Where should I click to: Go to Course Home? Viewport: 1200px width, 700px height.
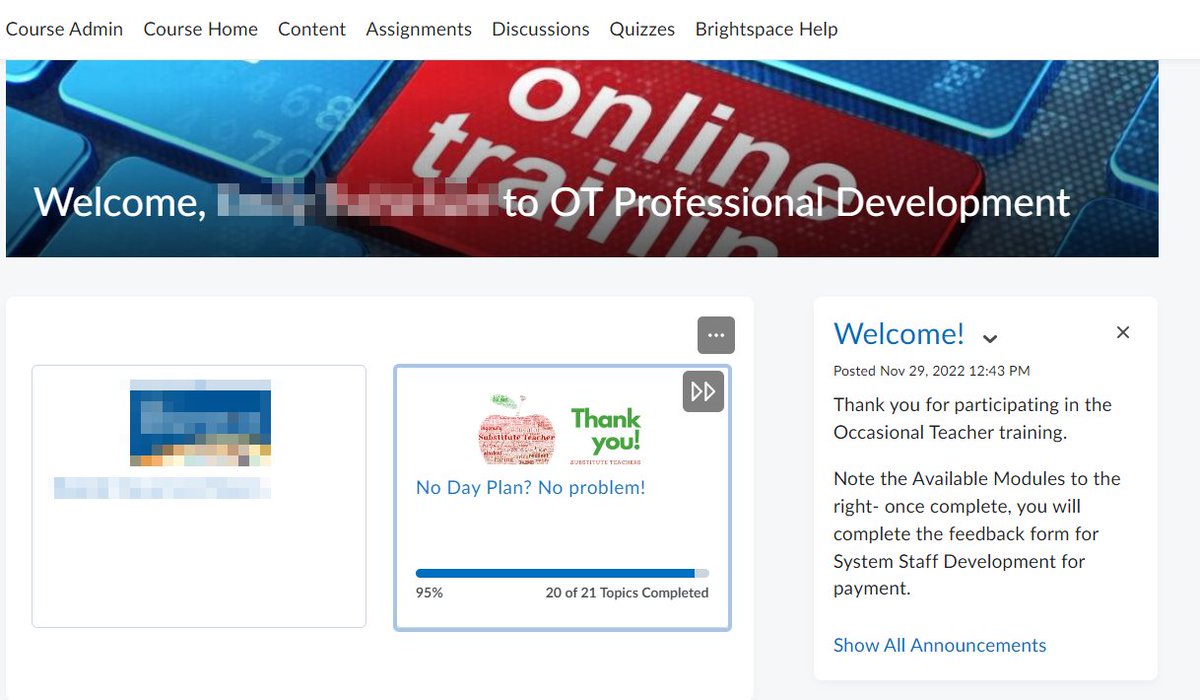[200, 29]
